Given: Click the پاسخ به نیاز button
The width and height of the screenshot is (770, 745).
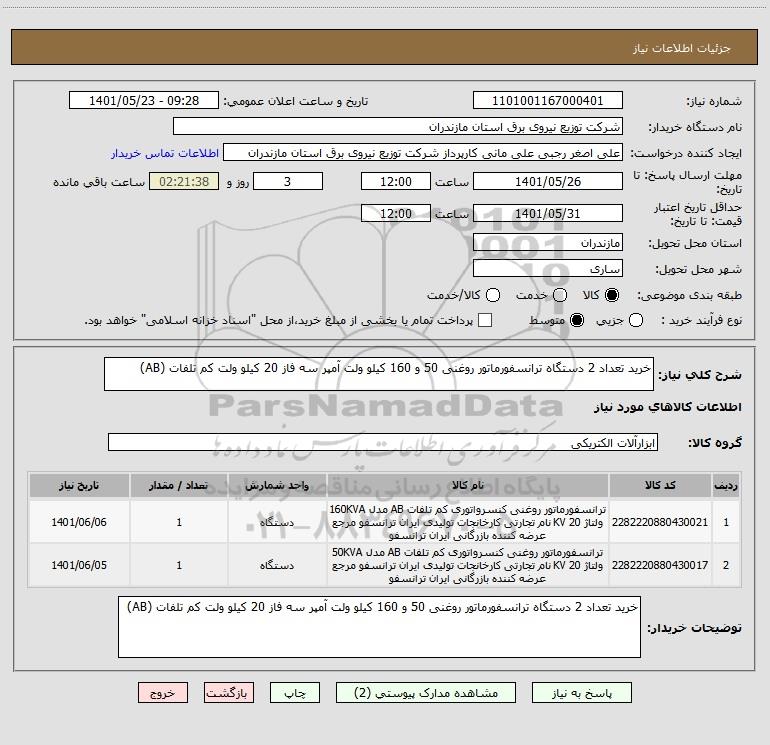Looking at the screenshot, I should [x=581, y=692].
